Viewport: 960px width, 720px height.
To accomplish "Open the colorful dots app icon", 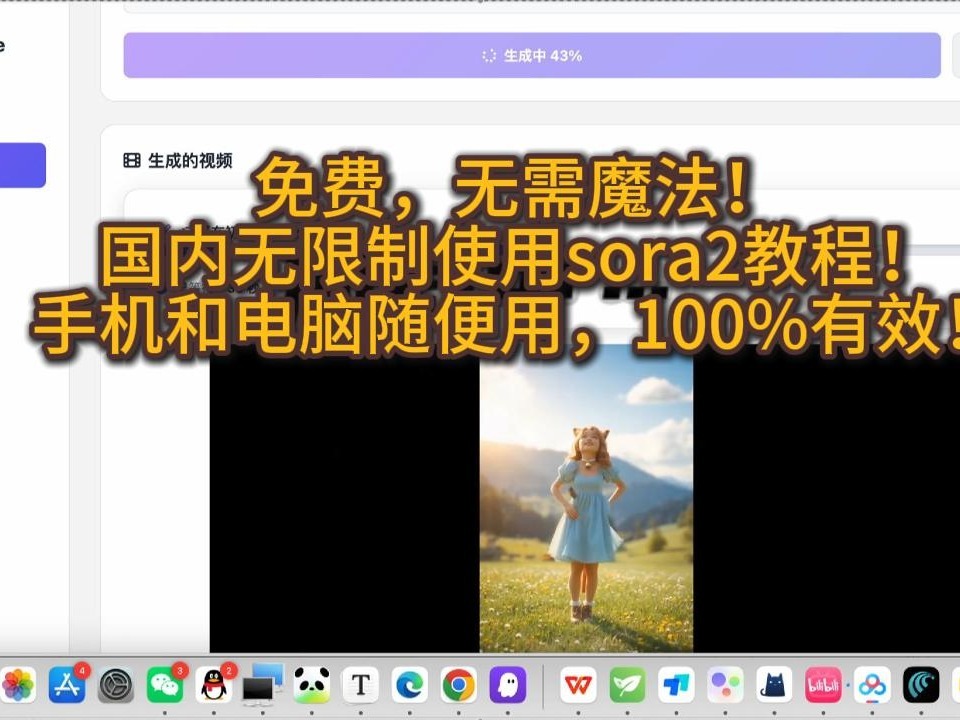I will pyautogui.click(x=725, y=685).
